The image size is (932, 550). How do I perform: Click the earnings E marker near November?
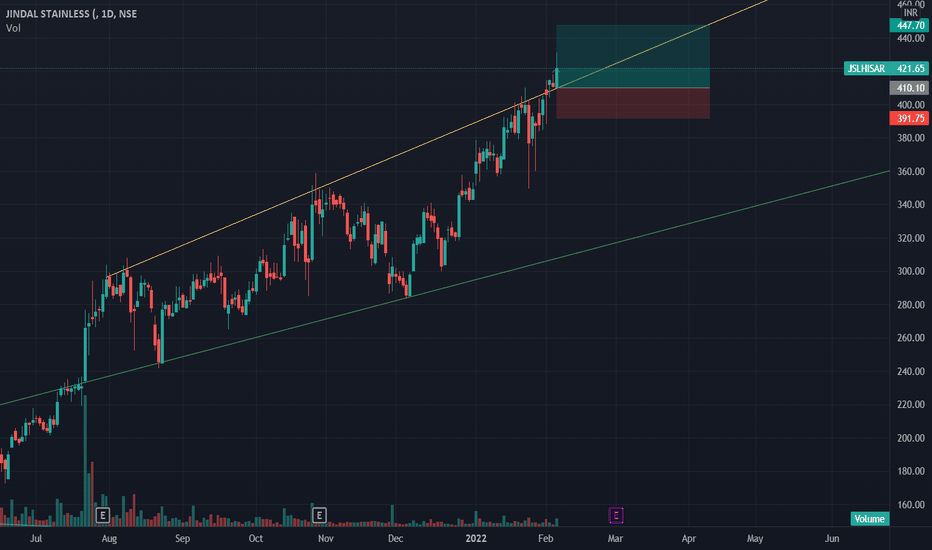[x=319, y=515]
